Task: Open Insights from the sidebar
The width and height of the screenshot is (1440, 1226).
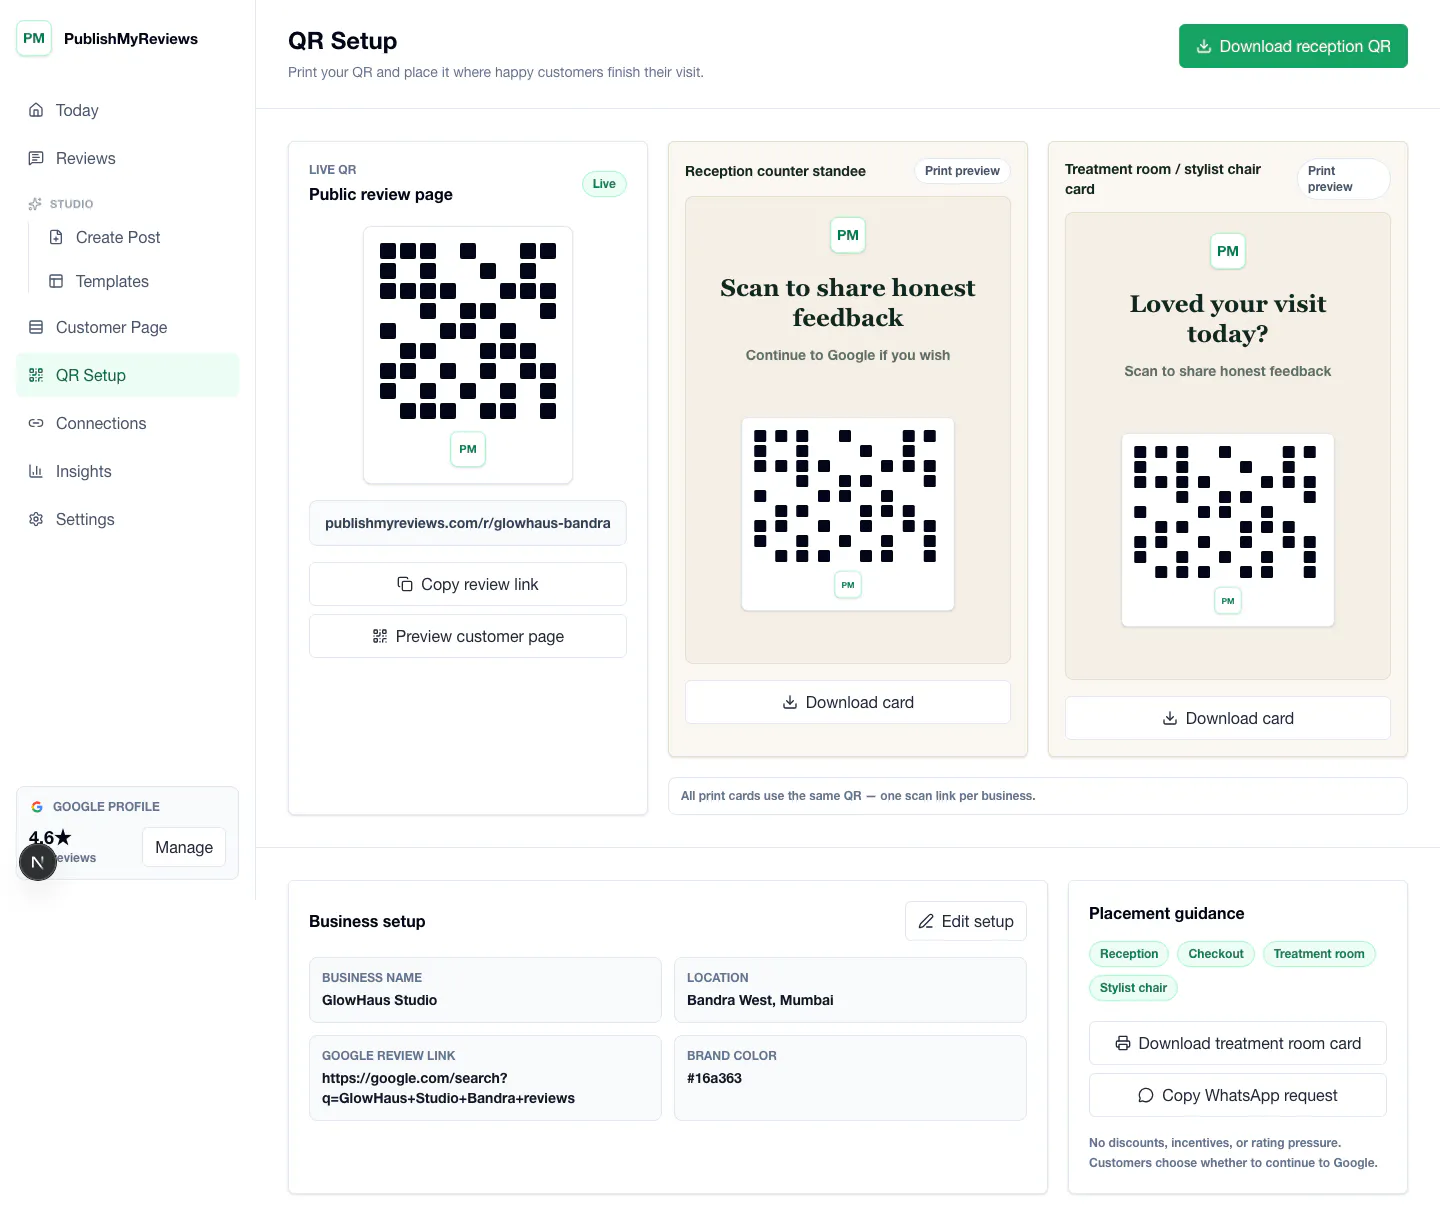Action: click(x=128, y=471)
